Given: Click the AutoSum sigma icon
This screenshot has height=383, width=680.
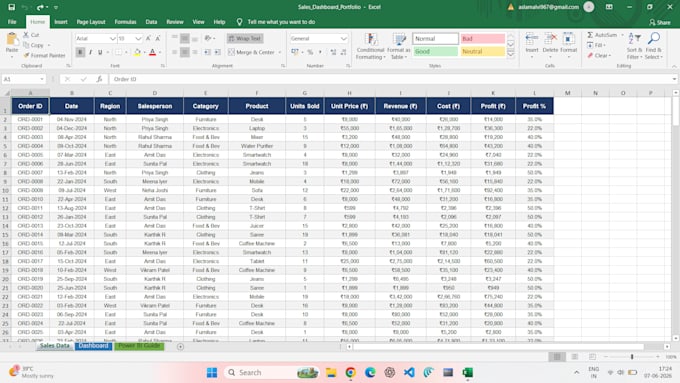Looking at the screenshot, I should click(x=590, y=35).
